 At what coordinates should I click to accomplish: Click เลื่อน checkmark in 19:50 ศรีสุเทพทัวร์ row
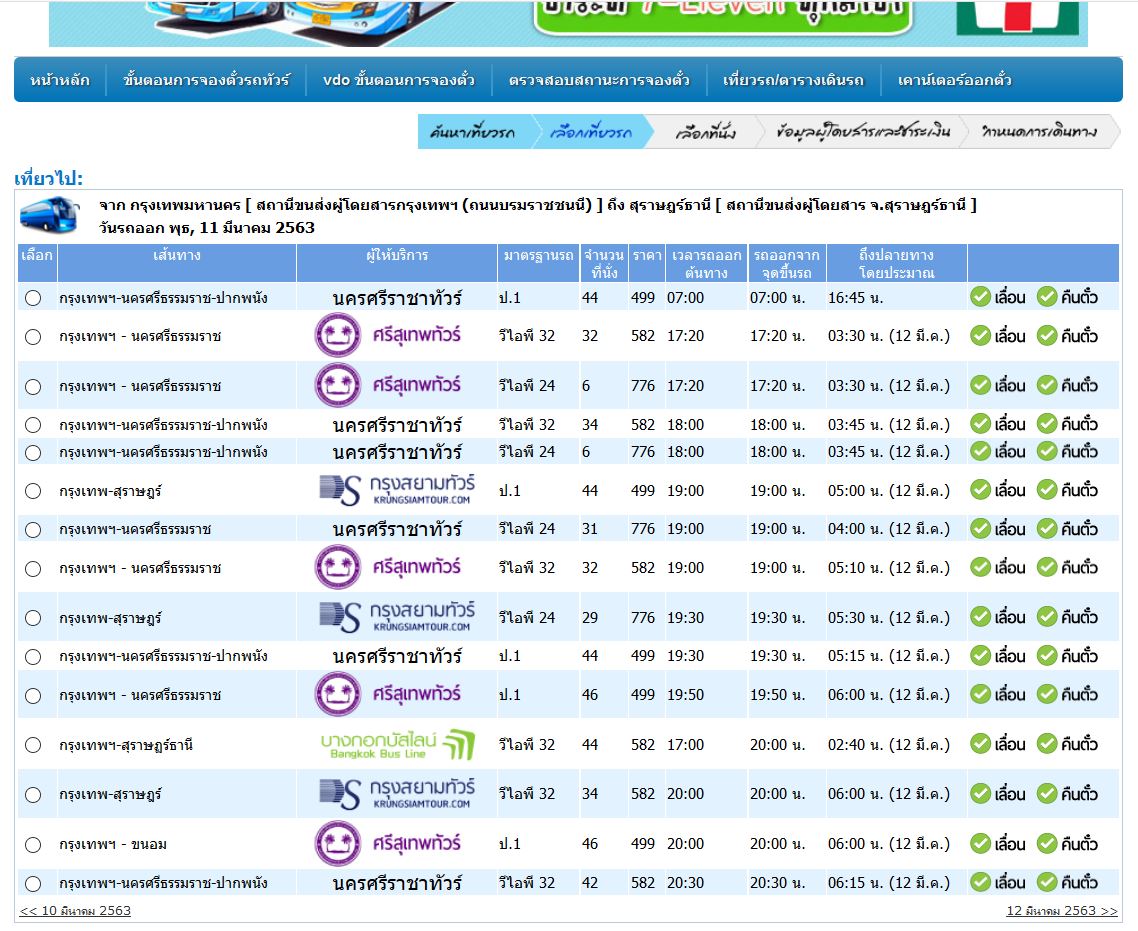click(981, 694)
